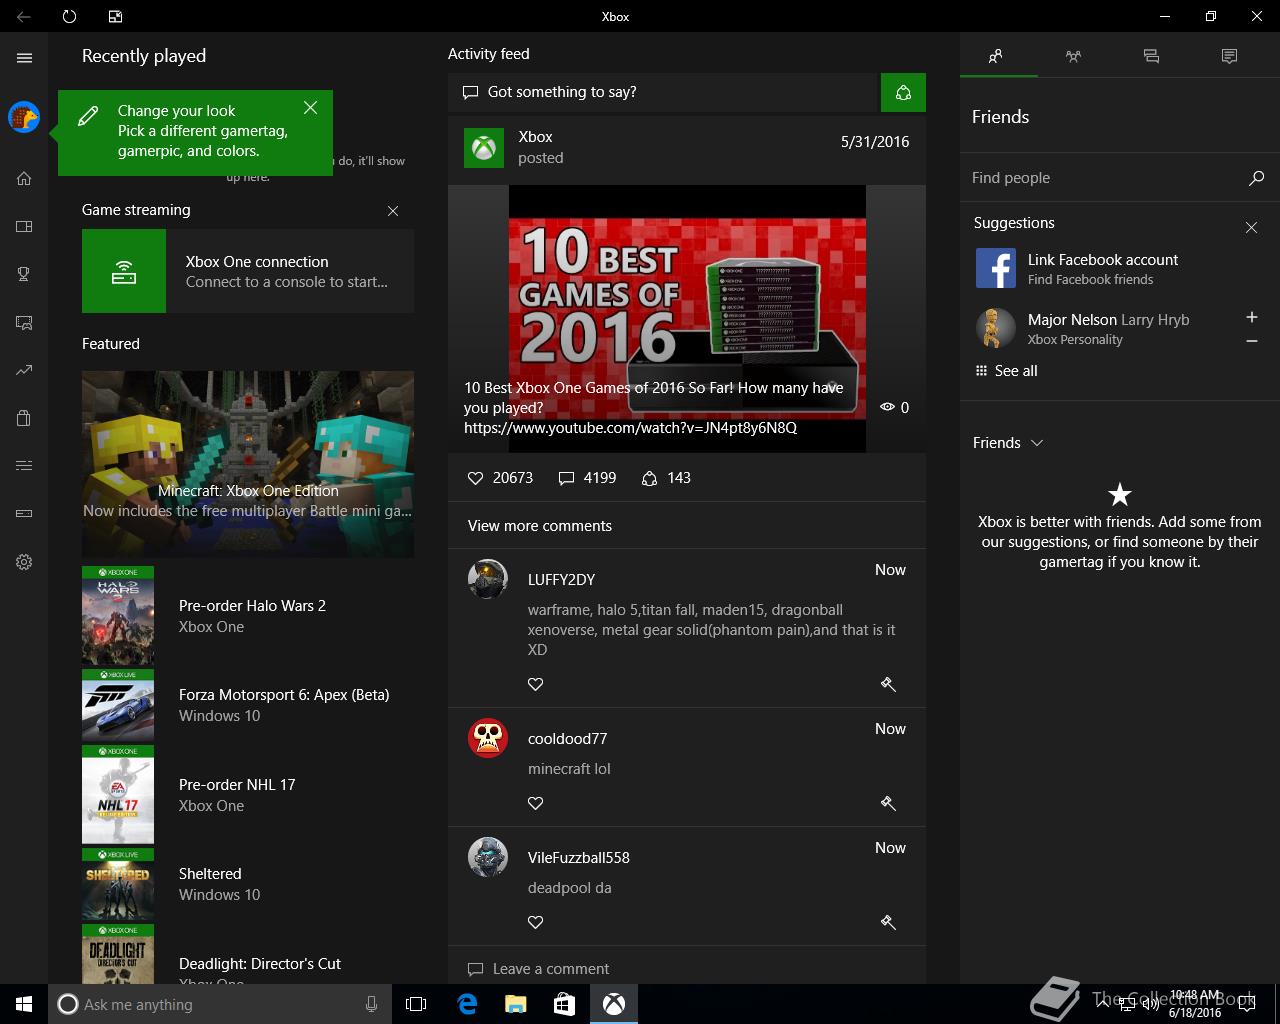
Task: Click Cortana Ask me anything box
Action: 218,1004
